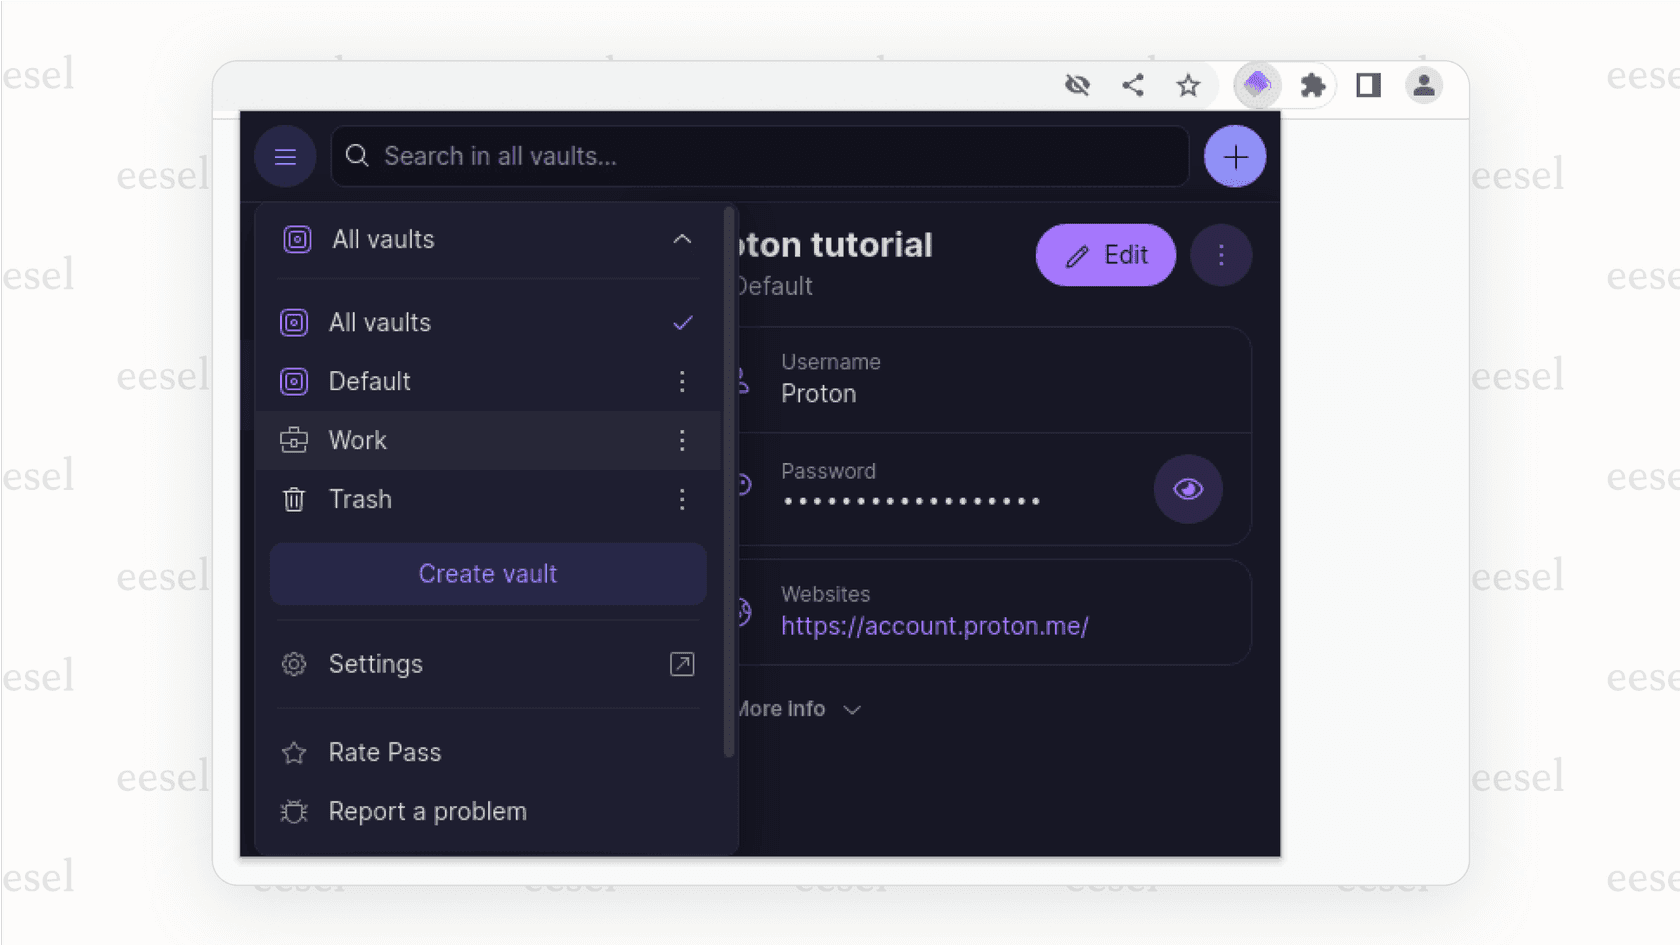Open the account.proton.me website link
This screenshot has height=945, width=1680.
pos(936,626)
